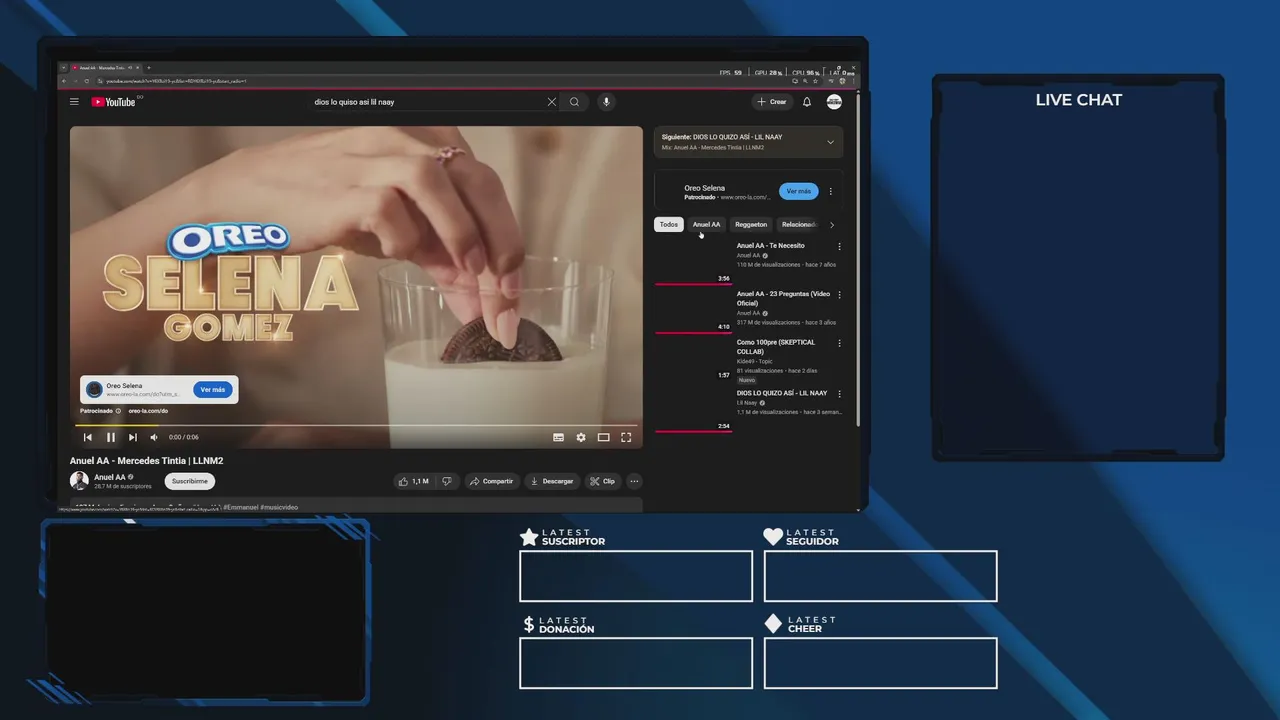Click the Anuel AA channel name under the title
The image size is (1280, 720).
click(110, 477)
